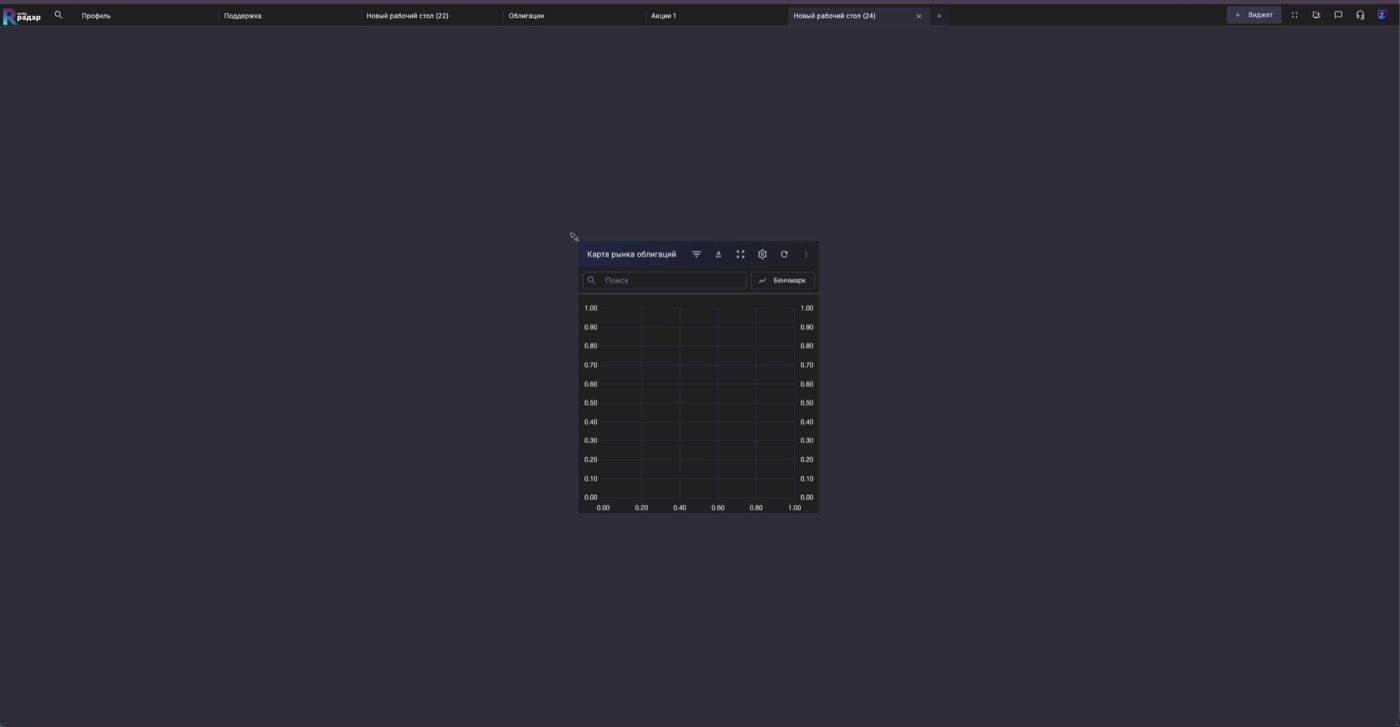
Task: Click the Бенчмарк button
Action: point(783,280)
